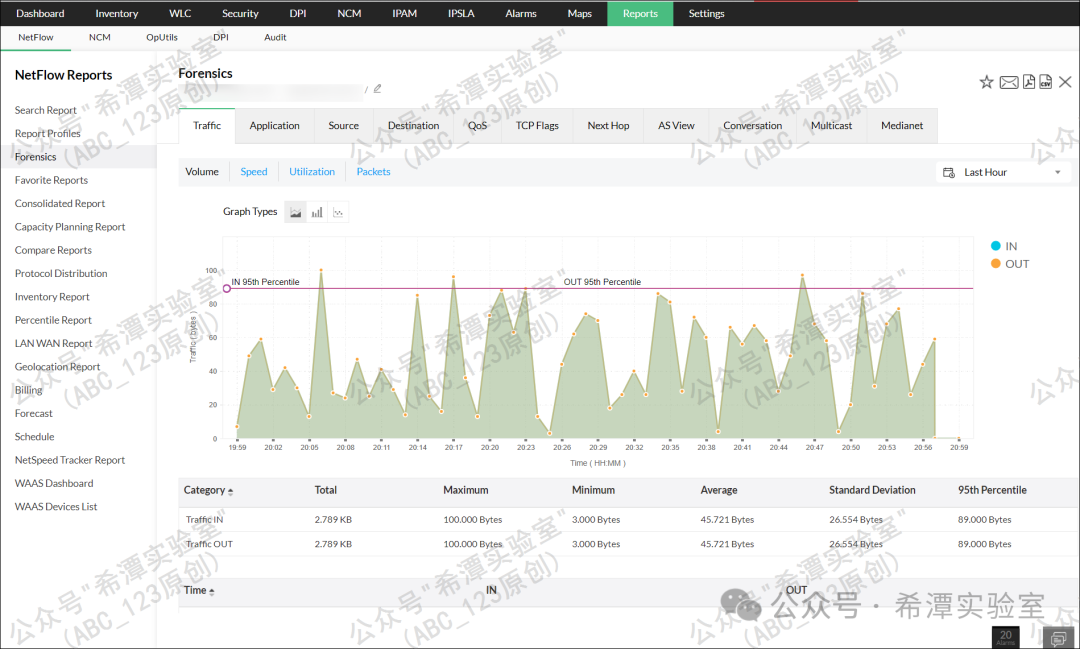Open the Dashboard menu
Viewport: 1080px width, 649px height.
click(x=40, y=13)
